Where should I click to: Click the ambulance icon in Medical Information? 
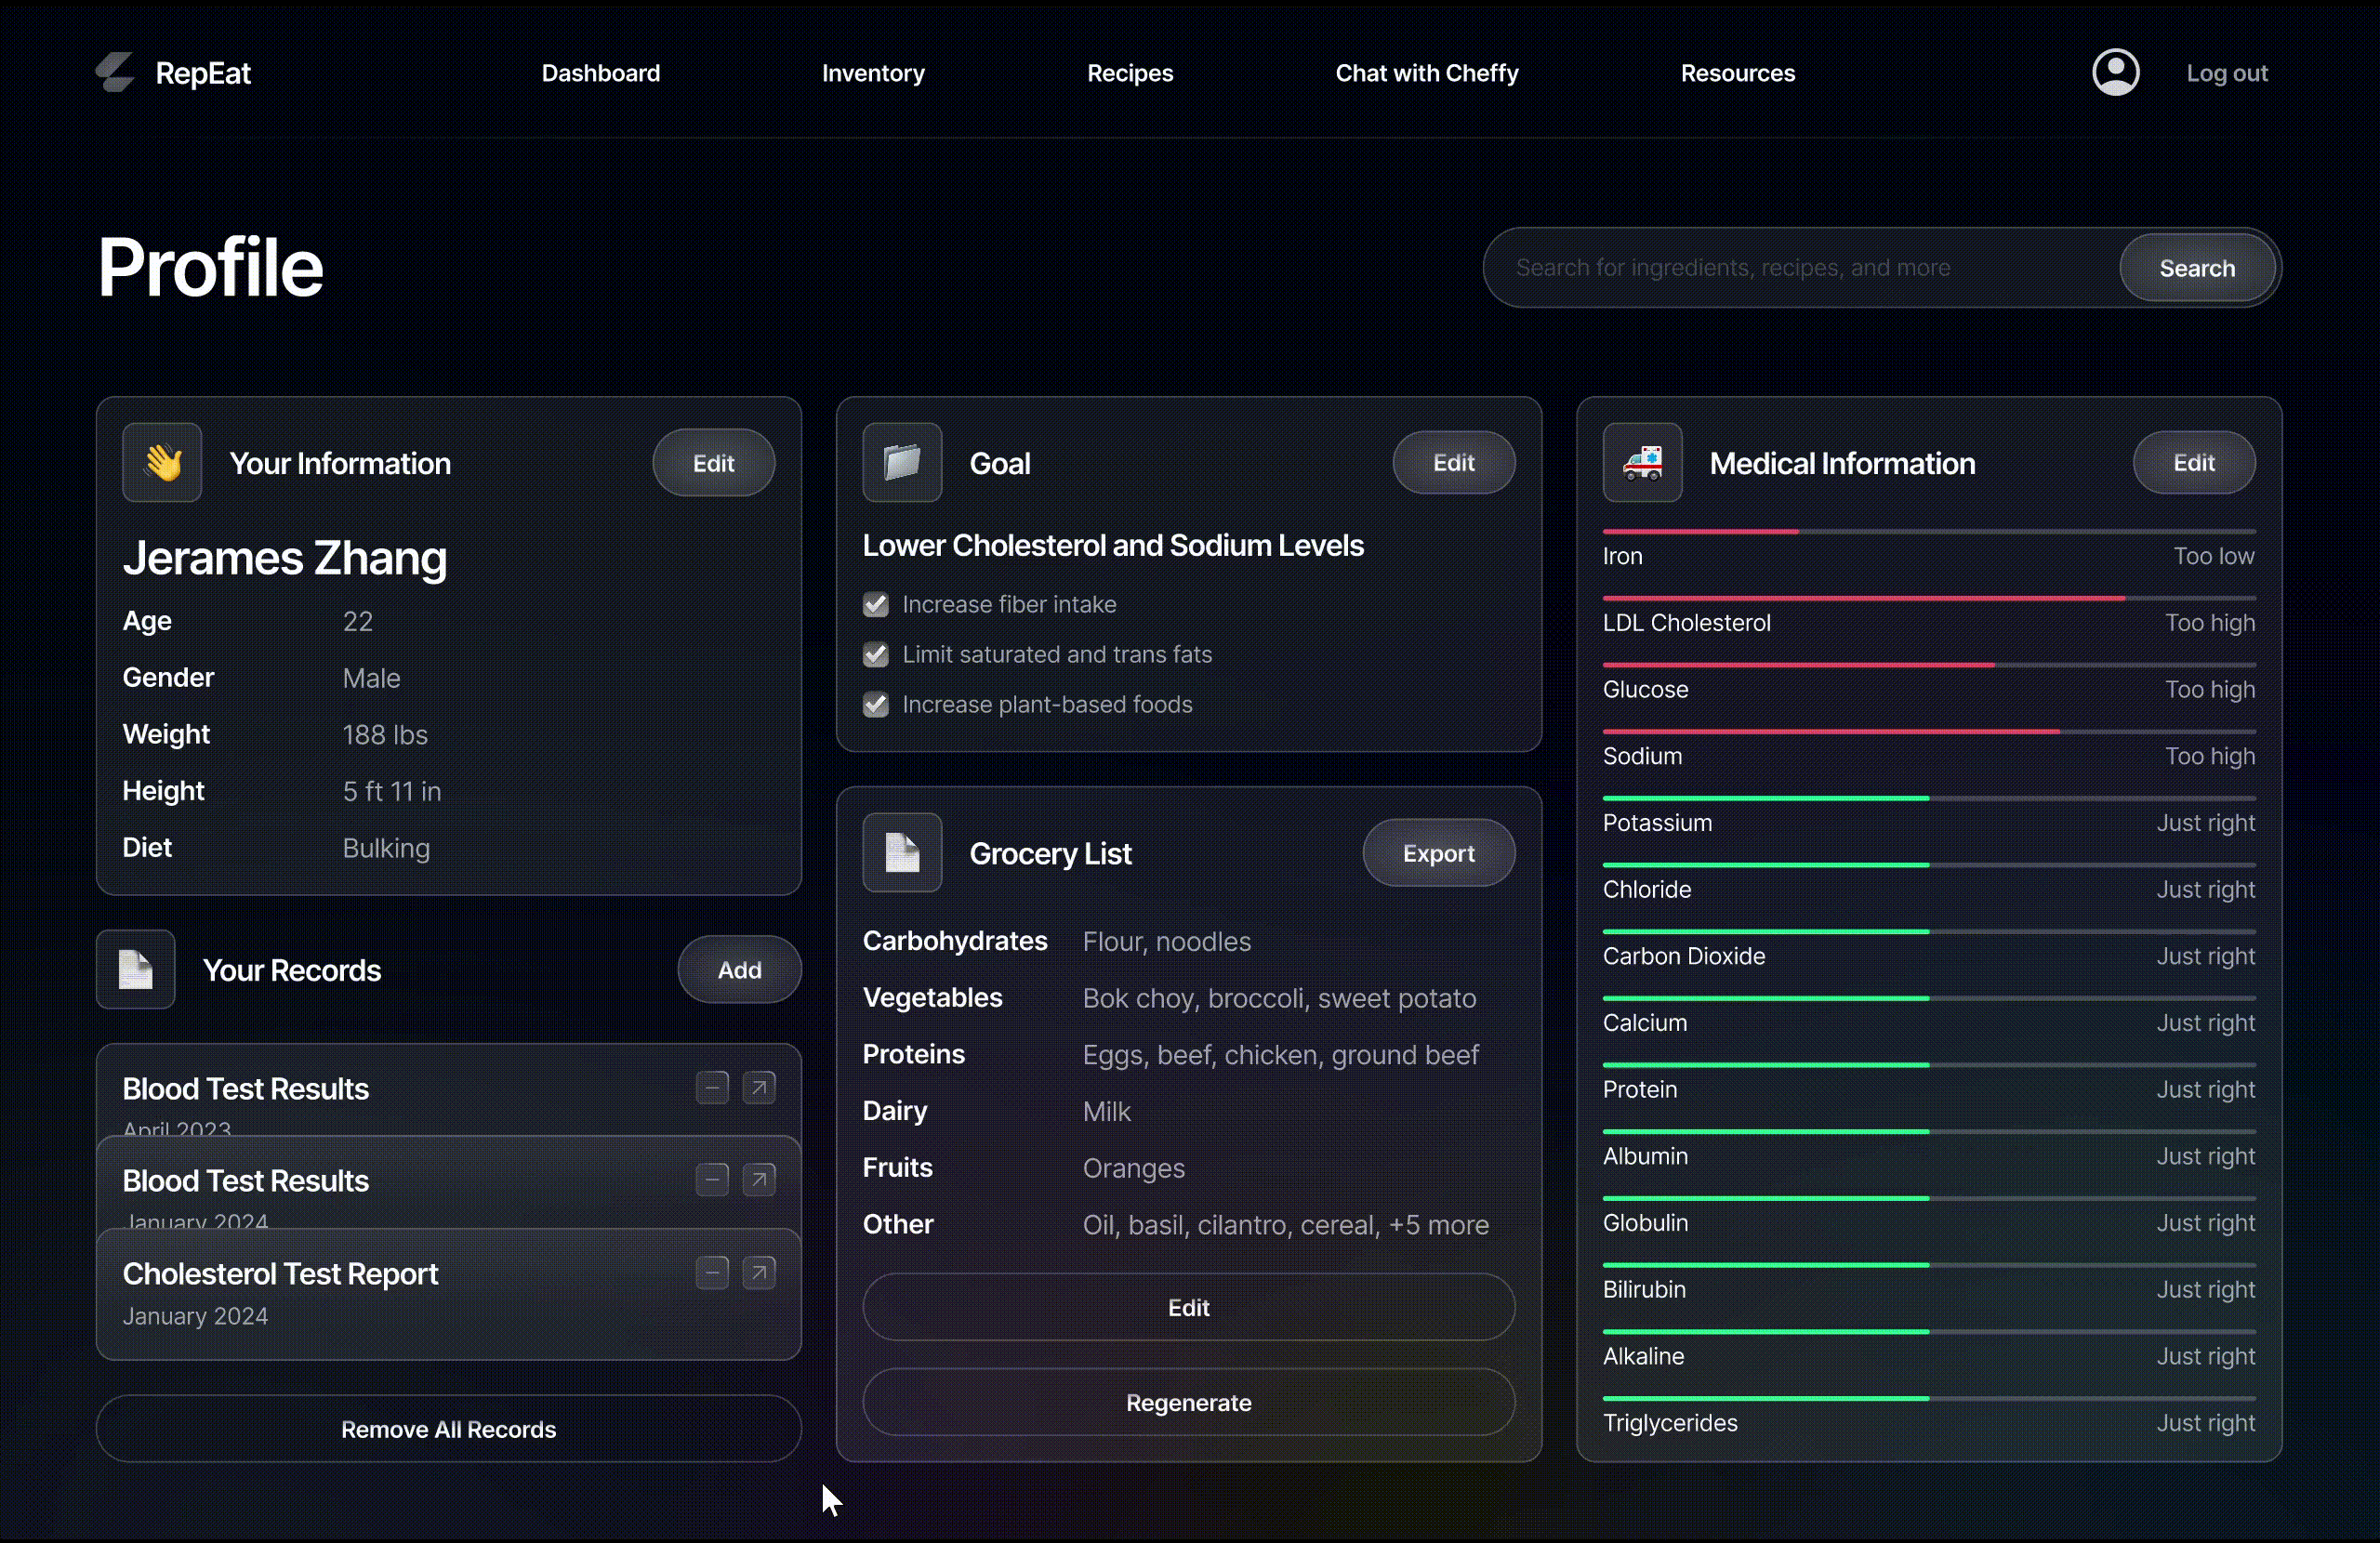click(x=1642, y=463)
